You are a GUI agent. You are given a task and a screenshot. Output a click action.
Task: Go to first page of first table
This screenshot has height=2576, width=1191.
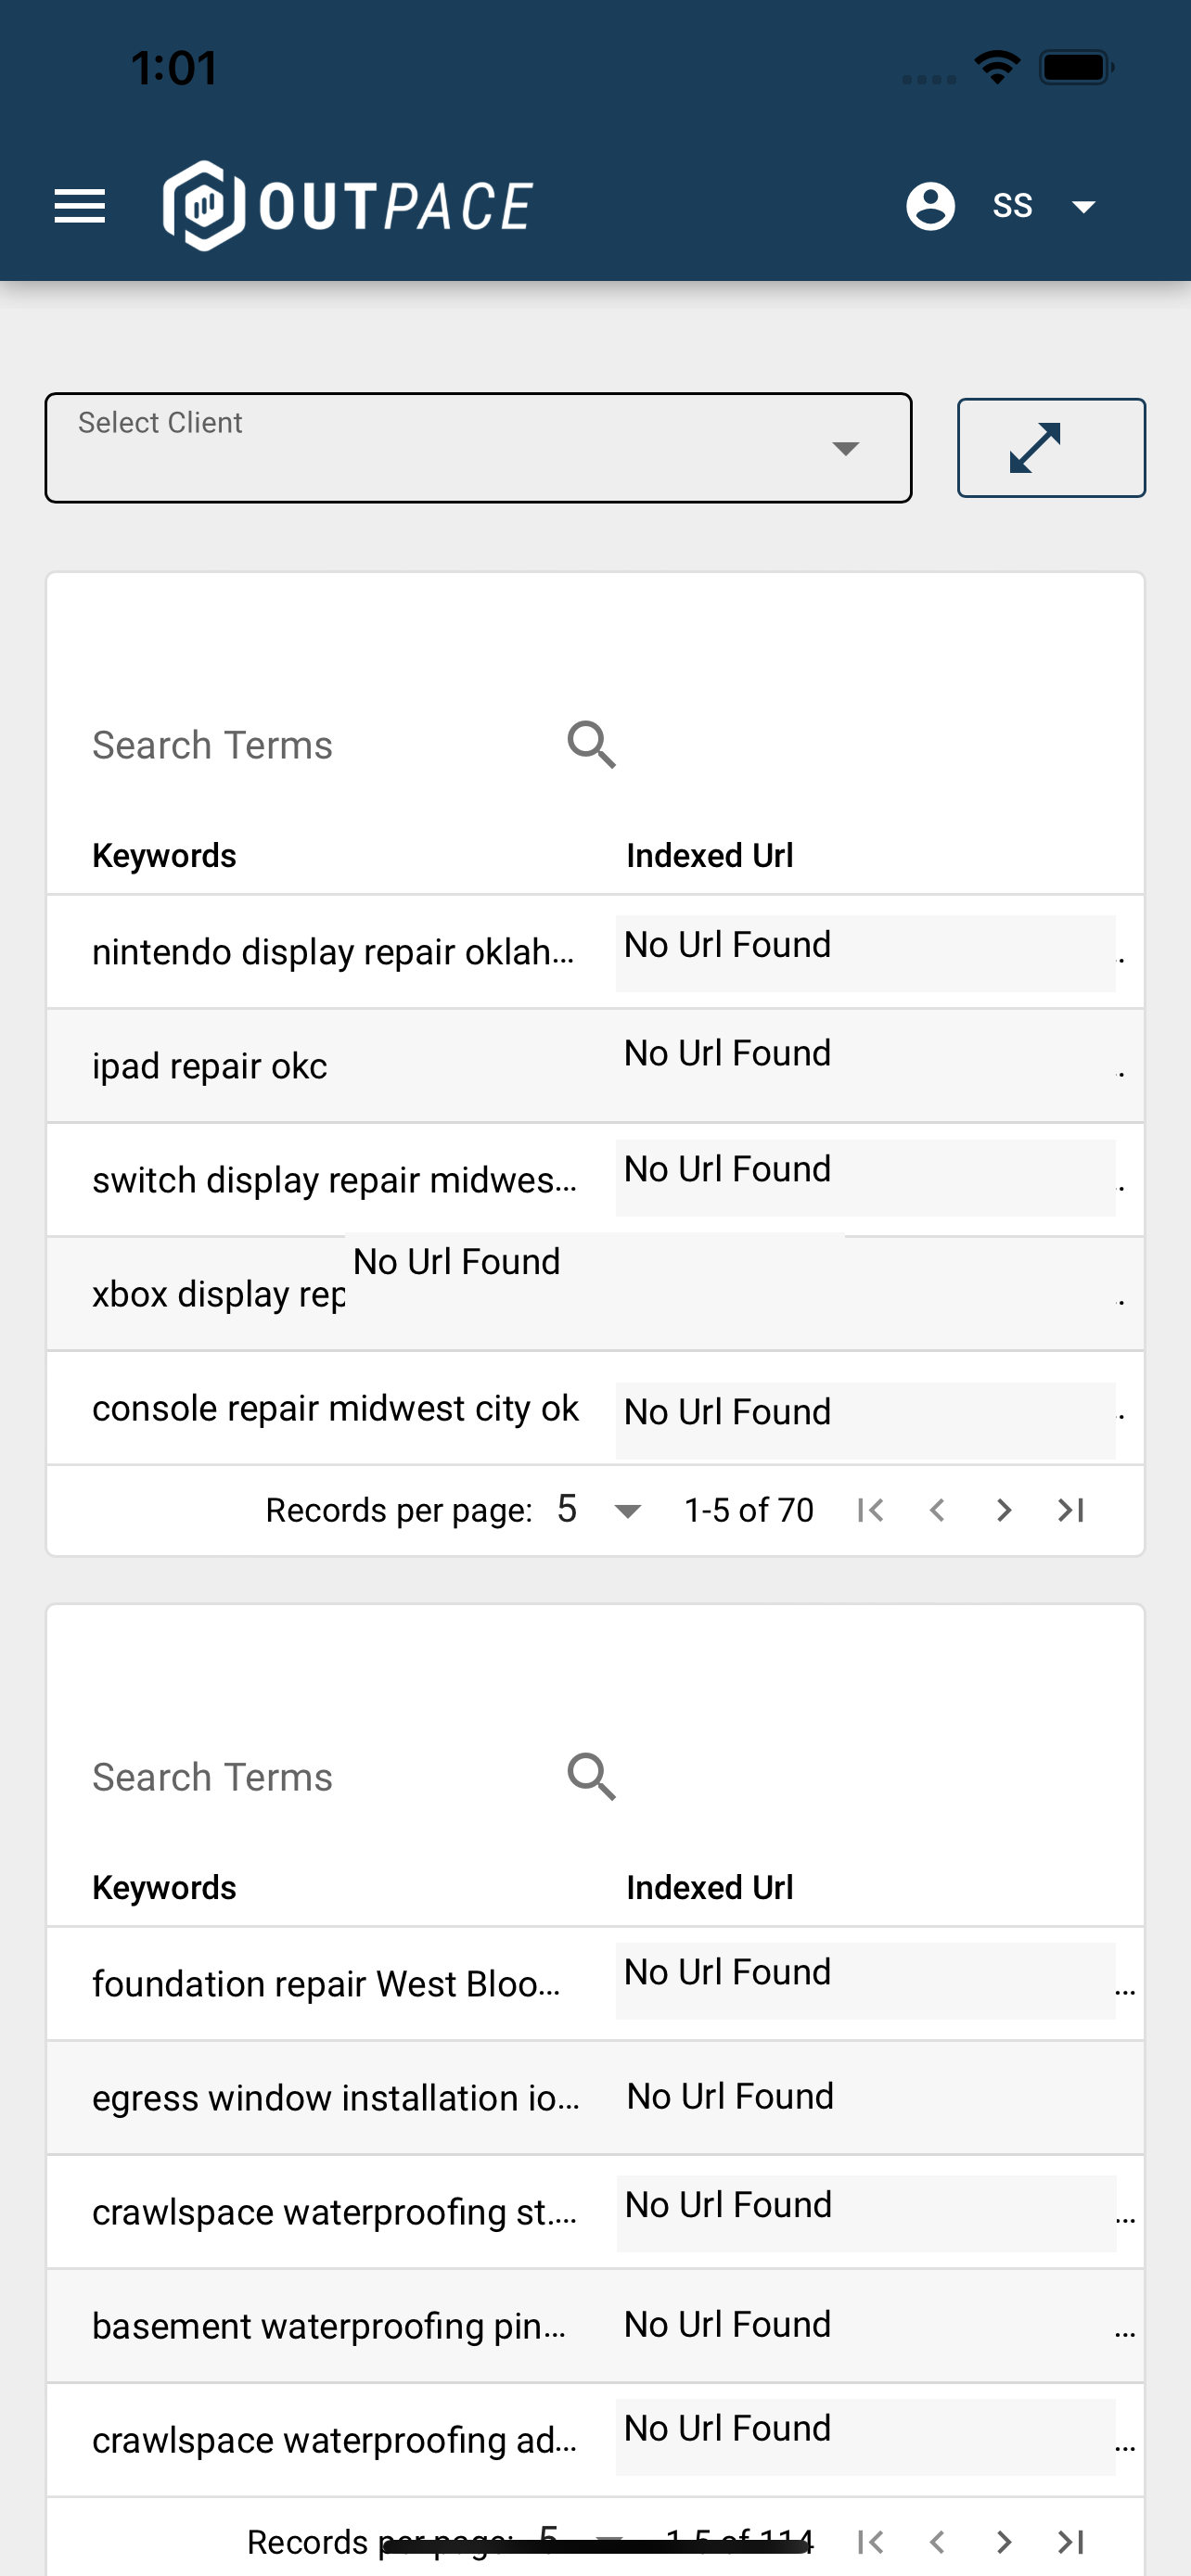pyautogui.click(x=870, y=1510)
